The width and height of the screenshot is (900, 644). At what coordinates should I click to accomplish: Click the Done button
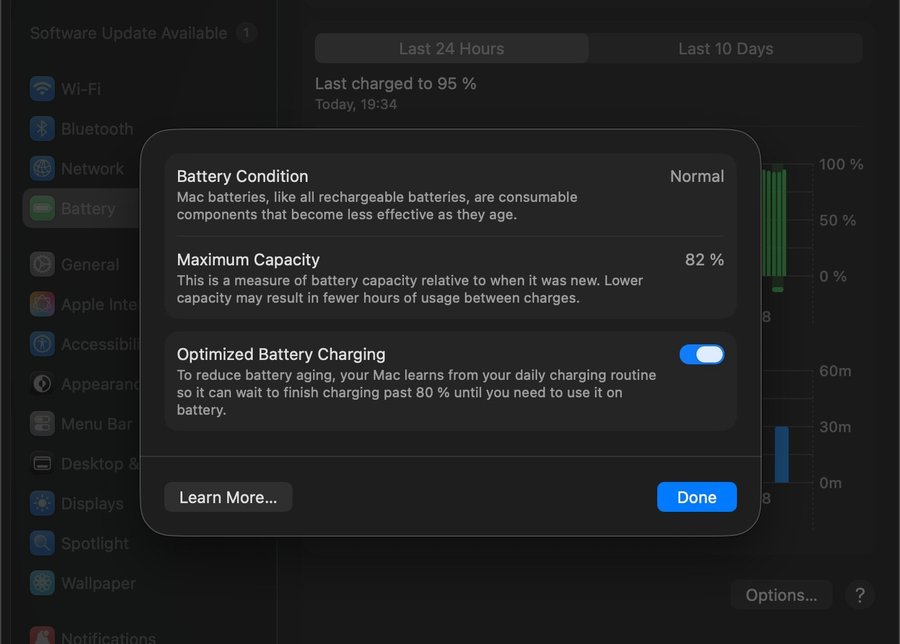[x=696, y=497]
